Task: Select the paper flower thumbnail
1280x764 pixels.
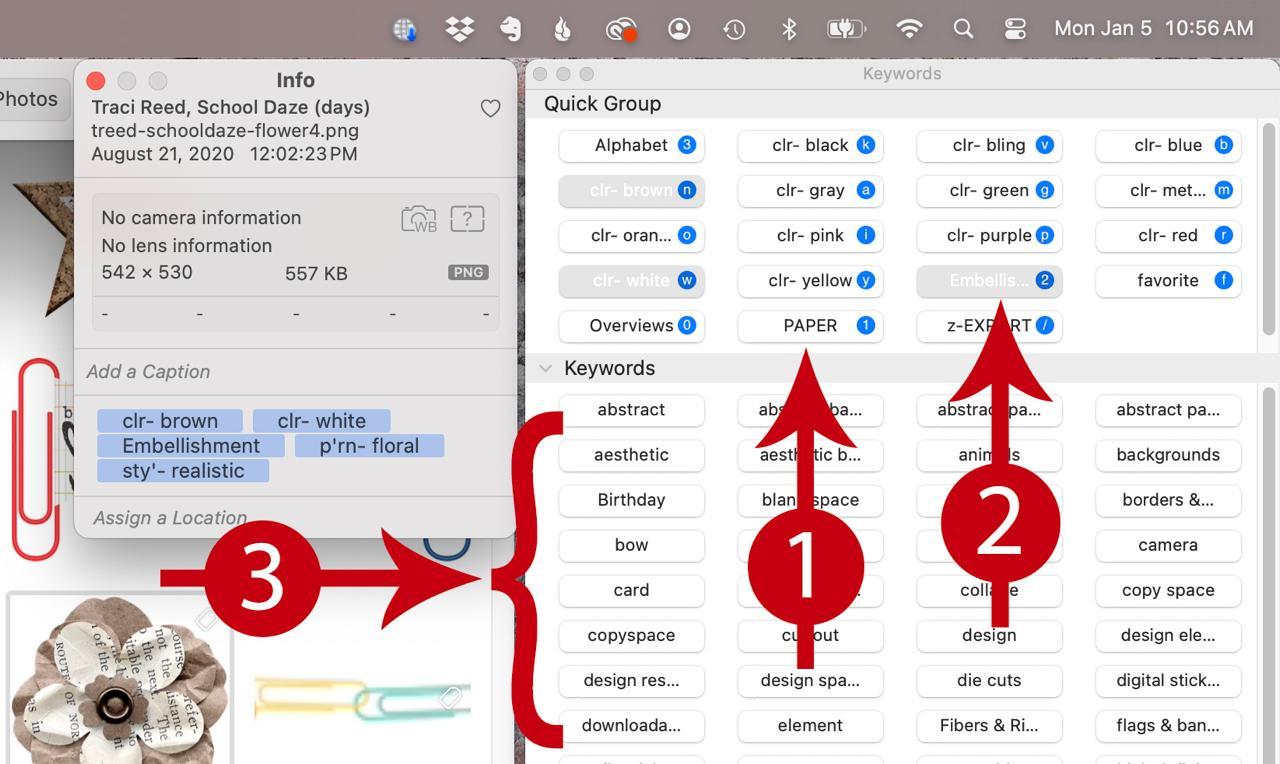Action: click(x=120, y=680)
